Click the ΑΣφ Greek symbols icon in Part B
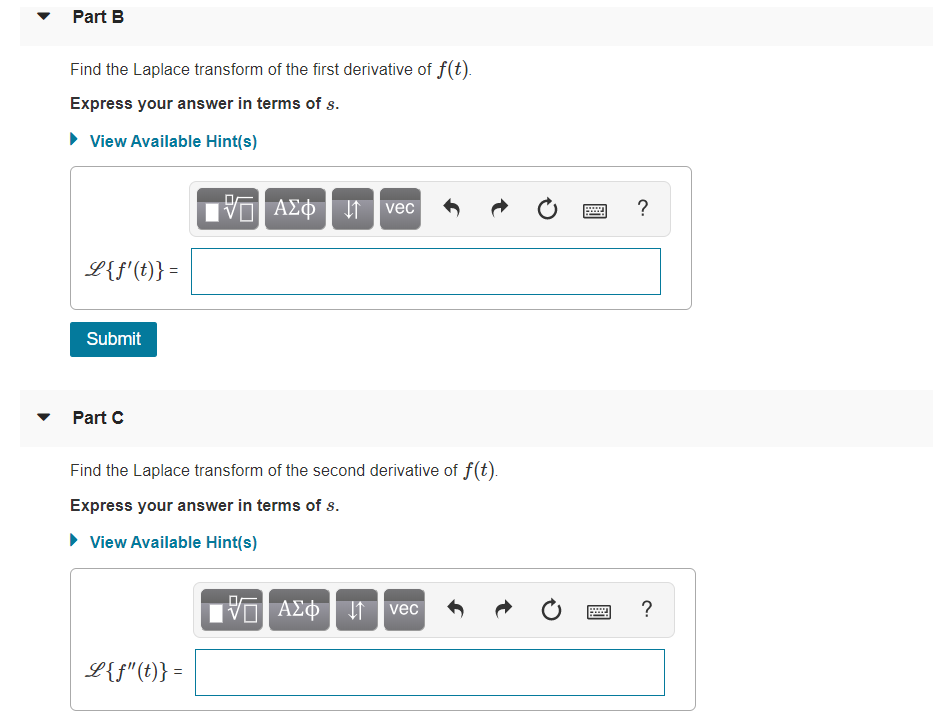Screen dimensions: 933x723 tap(295, 208)
